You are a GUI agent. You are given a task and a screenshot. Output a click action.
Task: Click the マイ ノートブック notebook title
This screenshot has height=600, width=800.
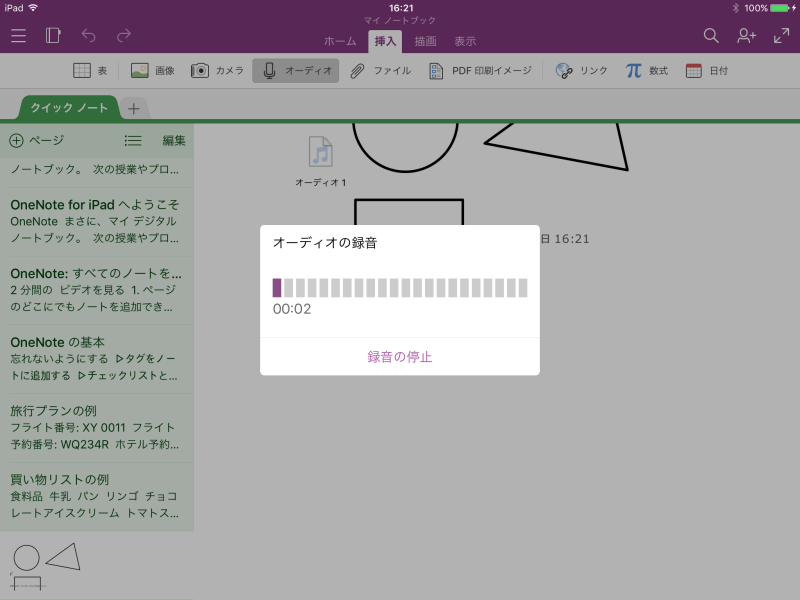(399, 20)
